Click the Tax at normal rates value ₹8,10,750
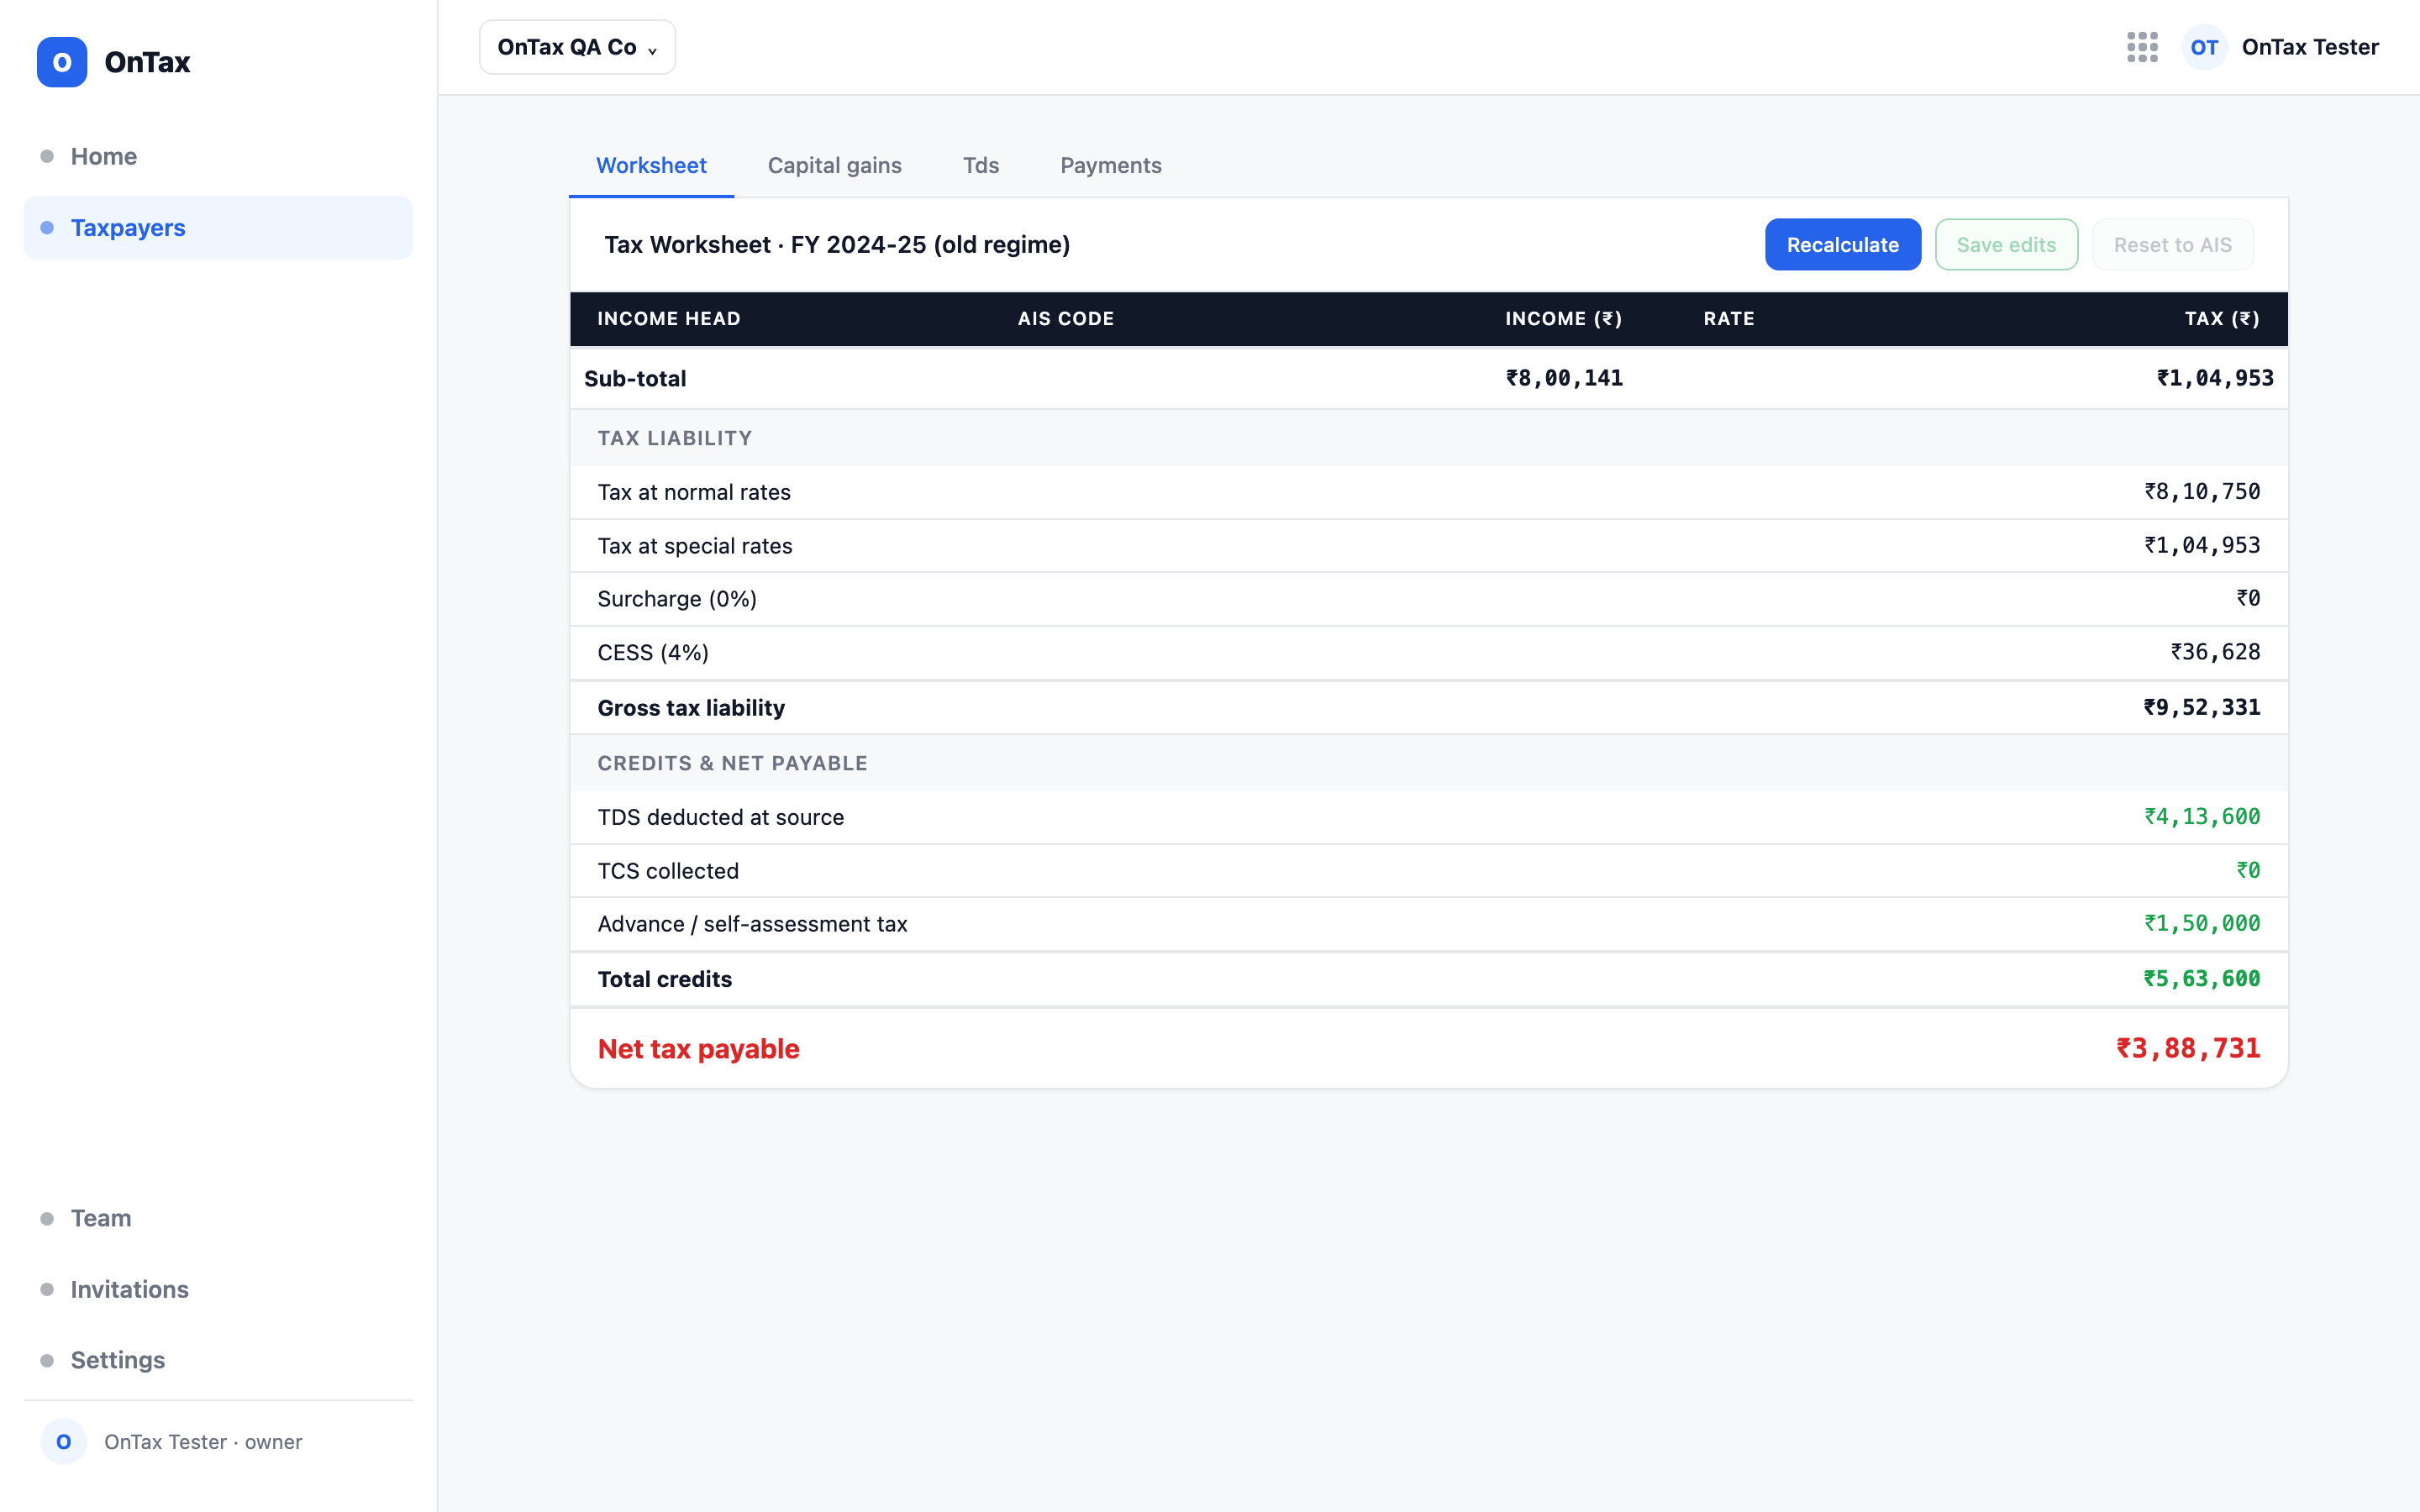2420x1512 pixels. click(2202, 491)
